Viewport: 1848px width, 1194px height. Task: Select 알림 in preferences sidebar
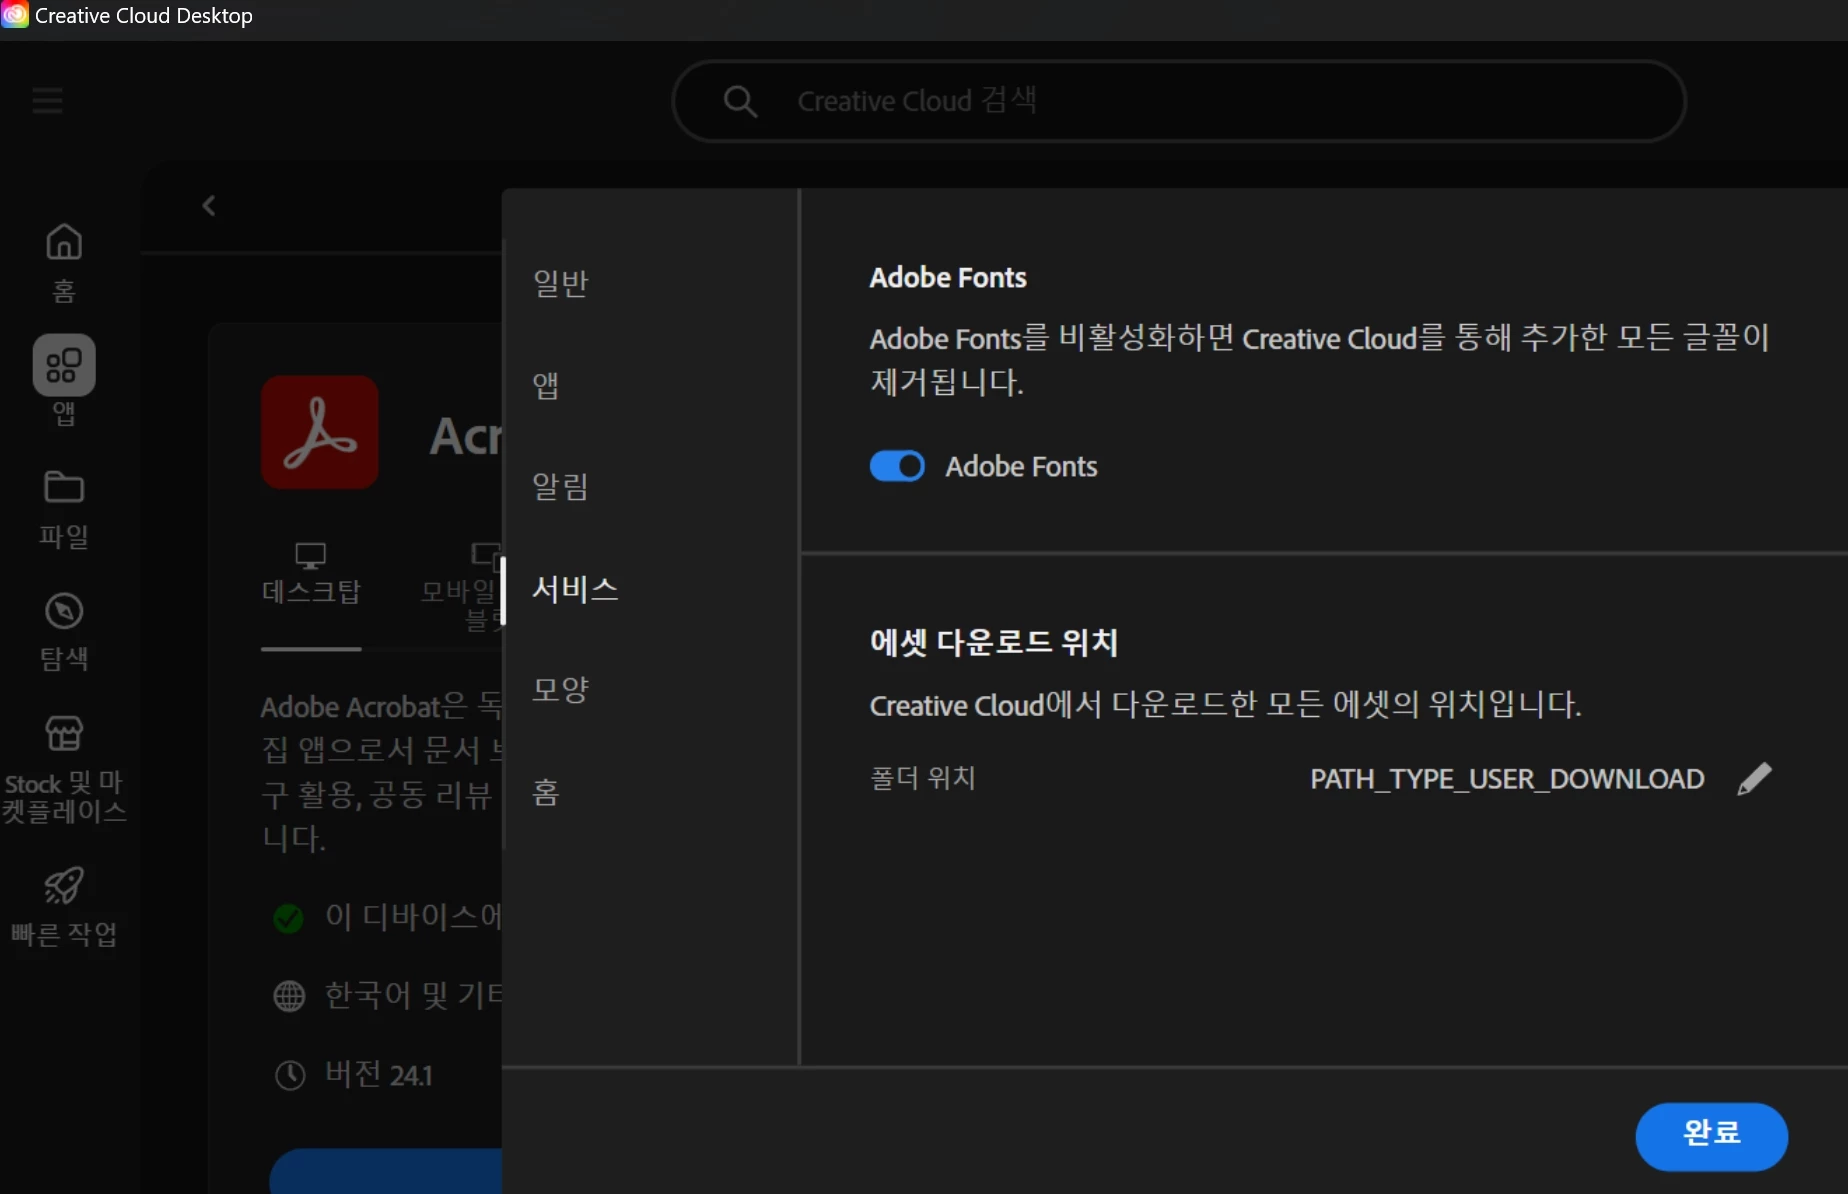(561, 486)
